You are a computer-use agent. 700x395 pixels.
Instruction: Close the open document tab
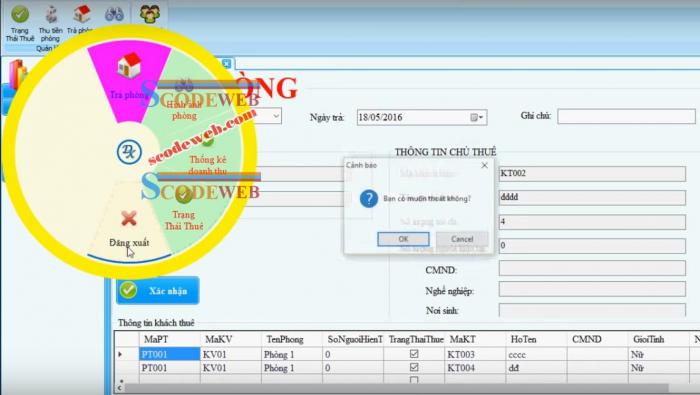pyautogui.click(x=226, y=64)
